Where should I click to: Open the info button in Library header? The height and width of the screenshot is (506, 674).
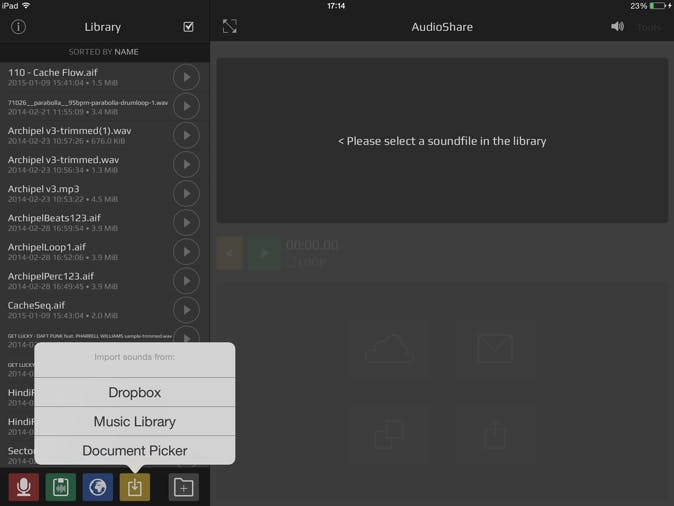pyautogui.click(x=18, y=27)
